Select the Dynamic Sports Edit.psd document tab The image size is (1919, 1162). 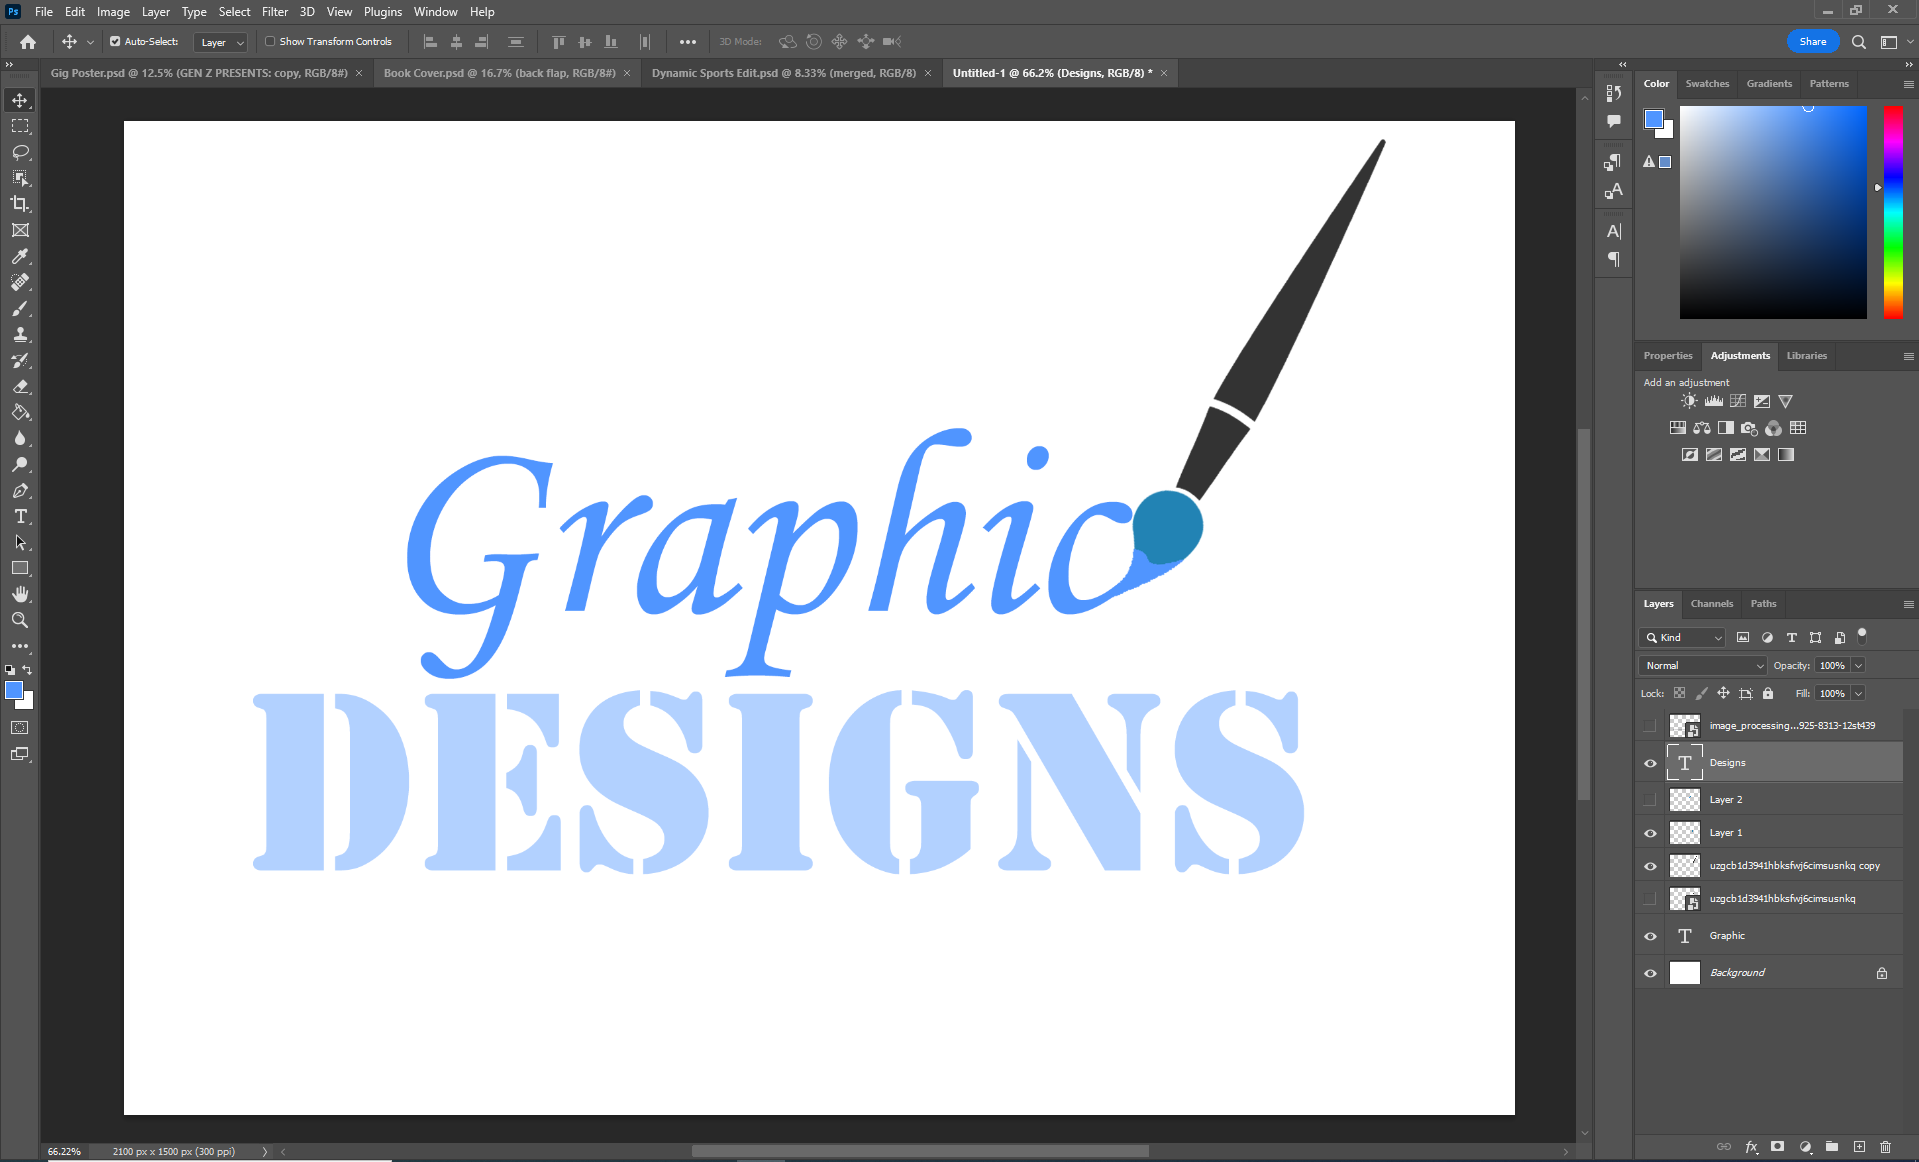[x=783, y=72]
